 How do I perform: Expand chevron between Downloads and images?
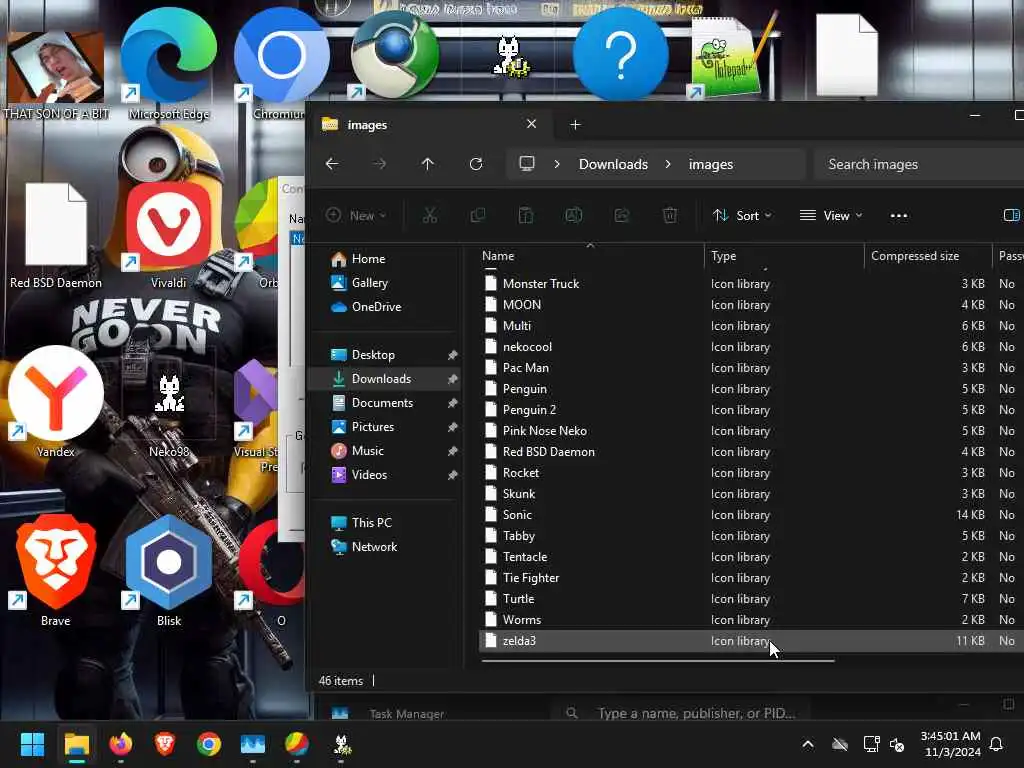(667, 164)
